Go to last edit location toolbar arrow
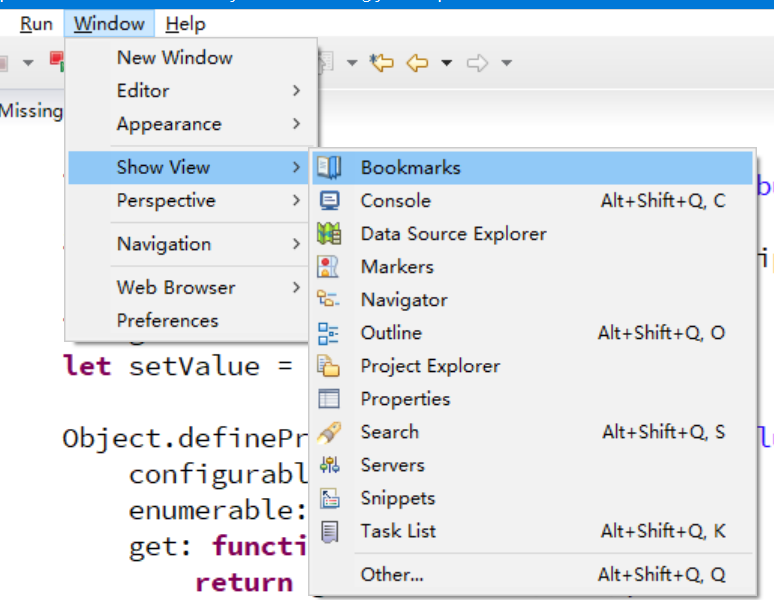The width and height of the screenshot is (774, 600). click(x=382, y=63)
